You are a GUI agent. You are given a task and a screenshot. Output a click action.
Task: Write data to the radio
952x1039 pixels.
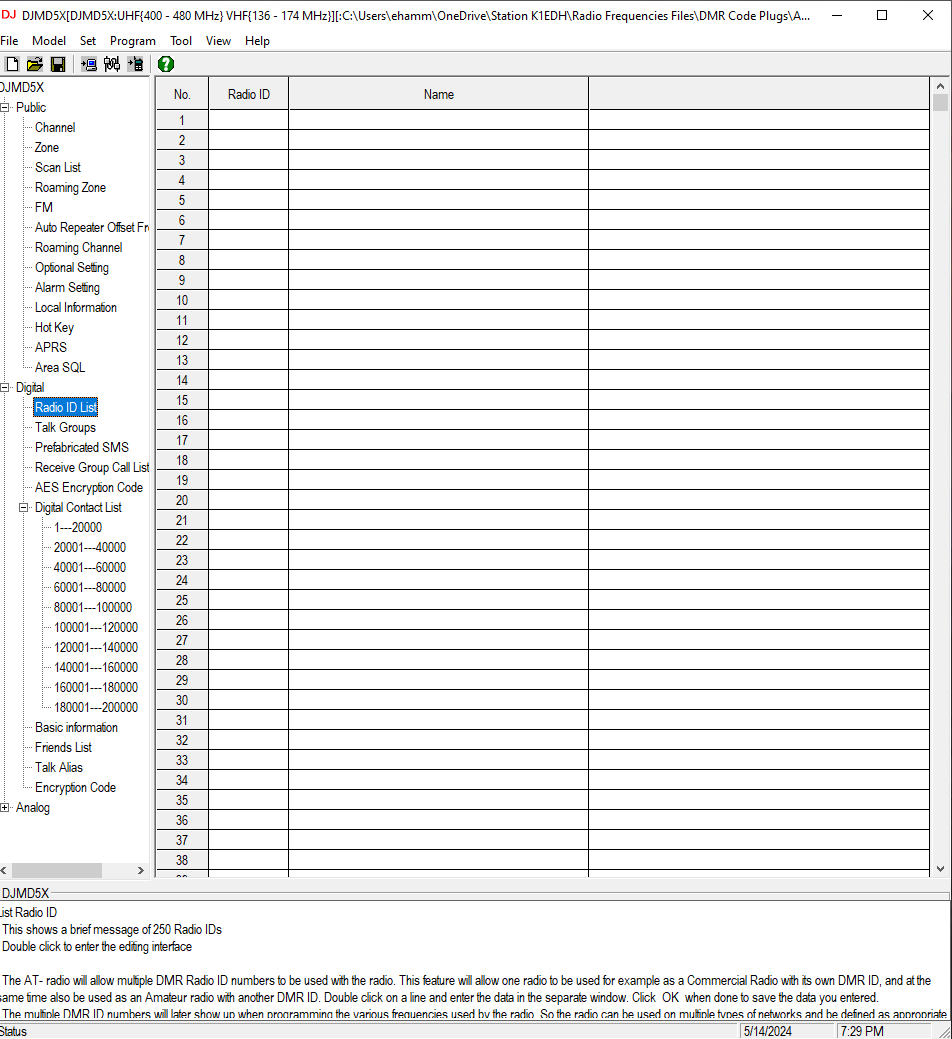pyautogui.click(x=135, y=64)
